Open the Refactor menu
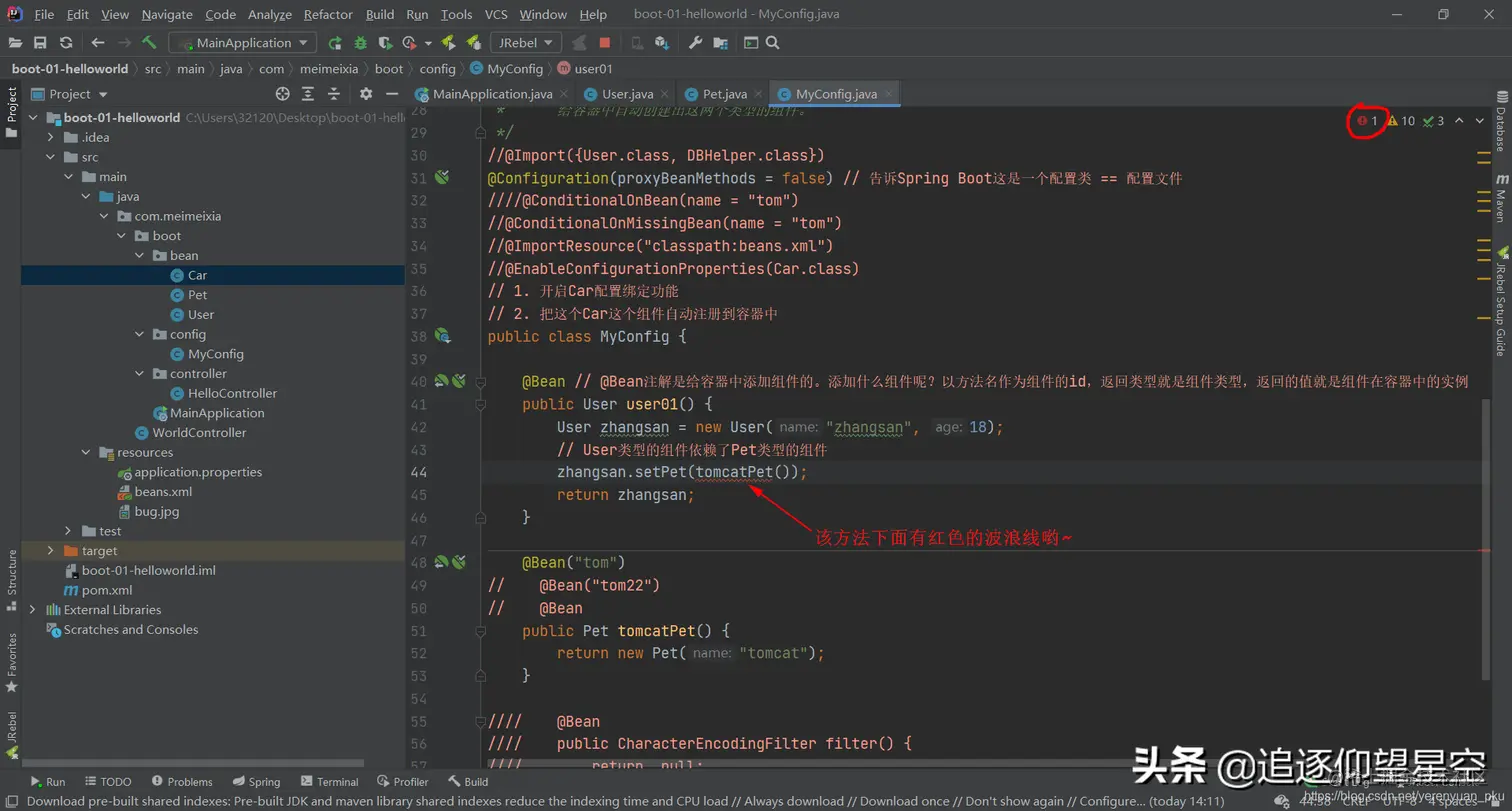This screenshot has width=1512, height=811. (x=328, y=15)
